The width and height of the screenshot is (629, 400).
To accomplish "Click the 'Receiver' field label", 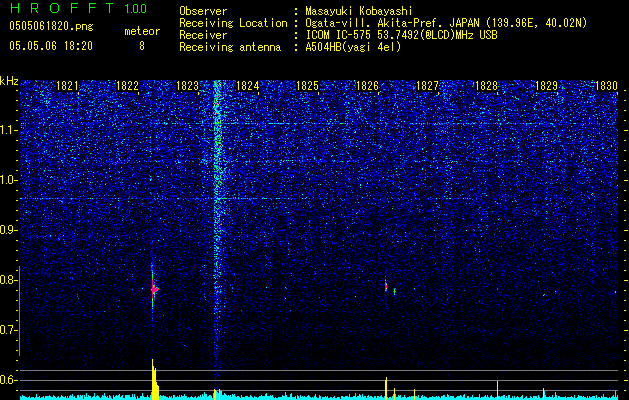I will click(203, 35).
